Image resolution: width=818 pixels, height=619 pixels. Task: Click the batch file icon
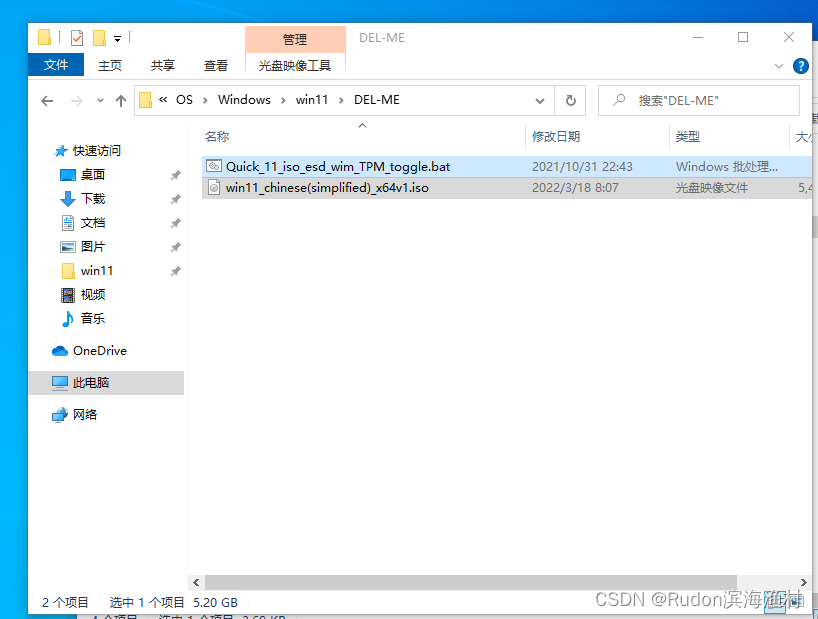[x=214, y=166]
